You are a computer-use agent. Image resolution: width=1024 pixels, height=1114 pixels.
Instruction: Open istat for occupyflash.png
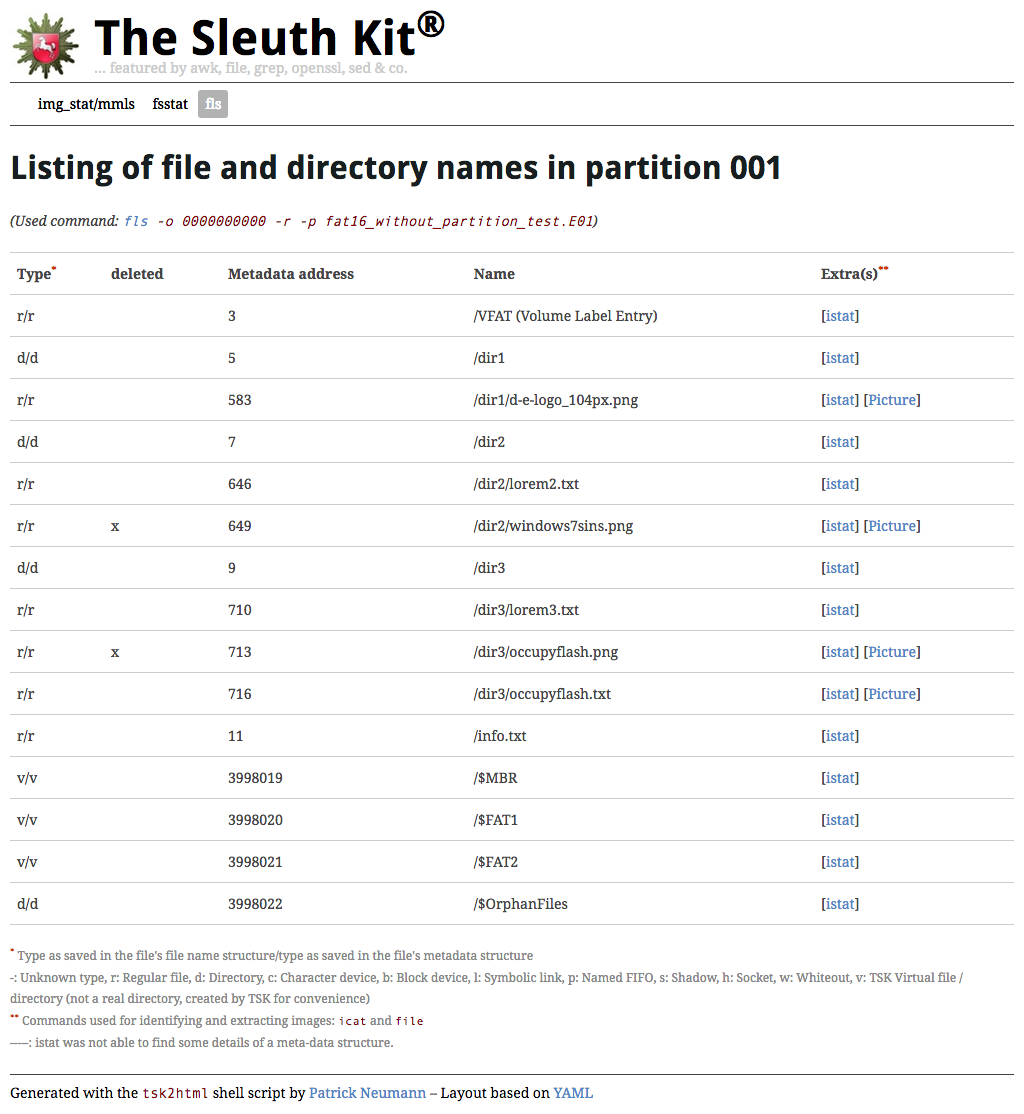pos(840,651)
